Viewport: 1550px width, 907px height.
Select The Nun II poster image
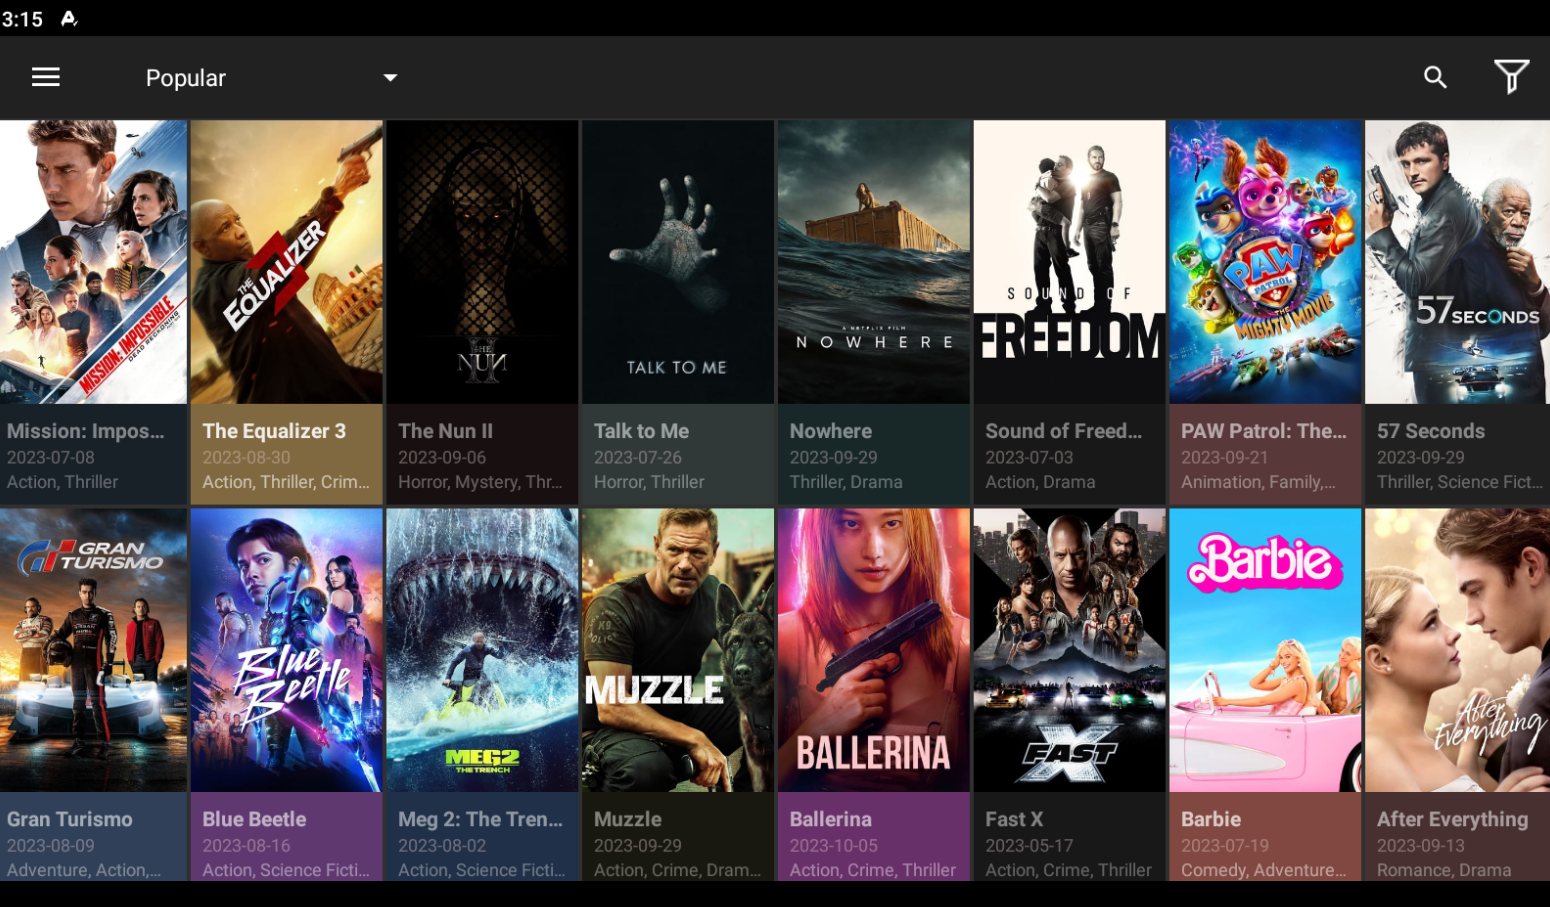click(482, 262)
